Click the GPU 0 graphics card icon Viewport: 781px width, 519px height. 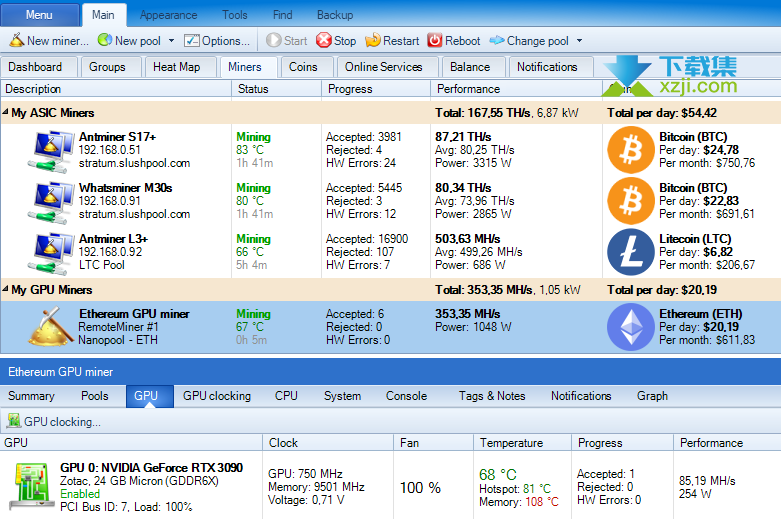[32, 486]
